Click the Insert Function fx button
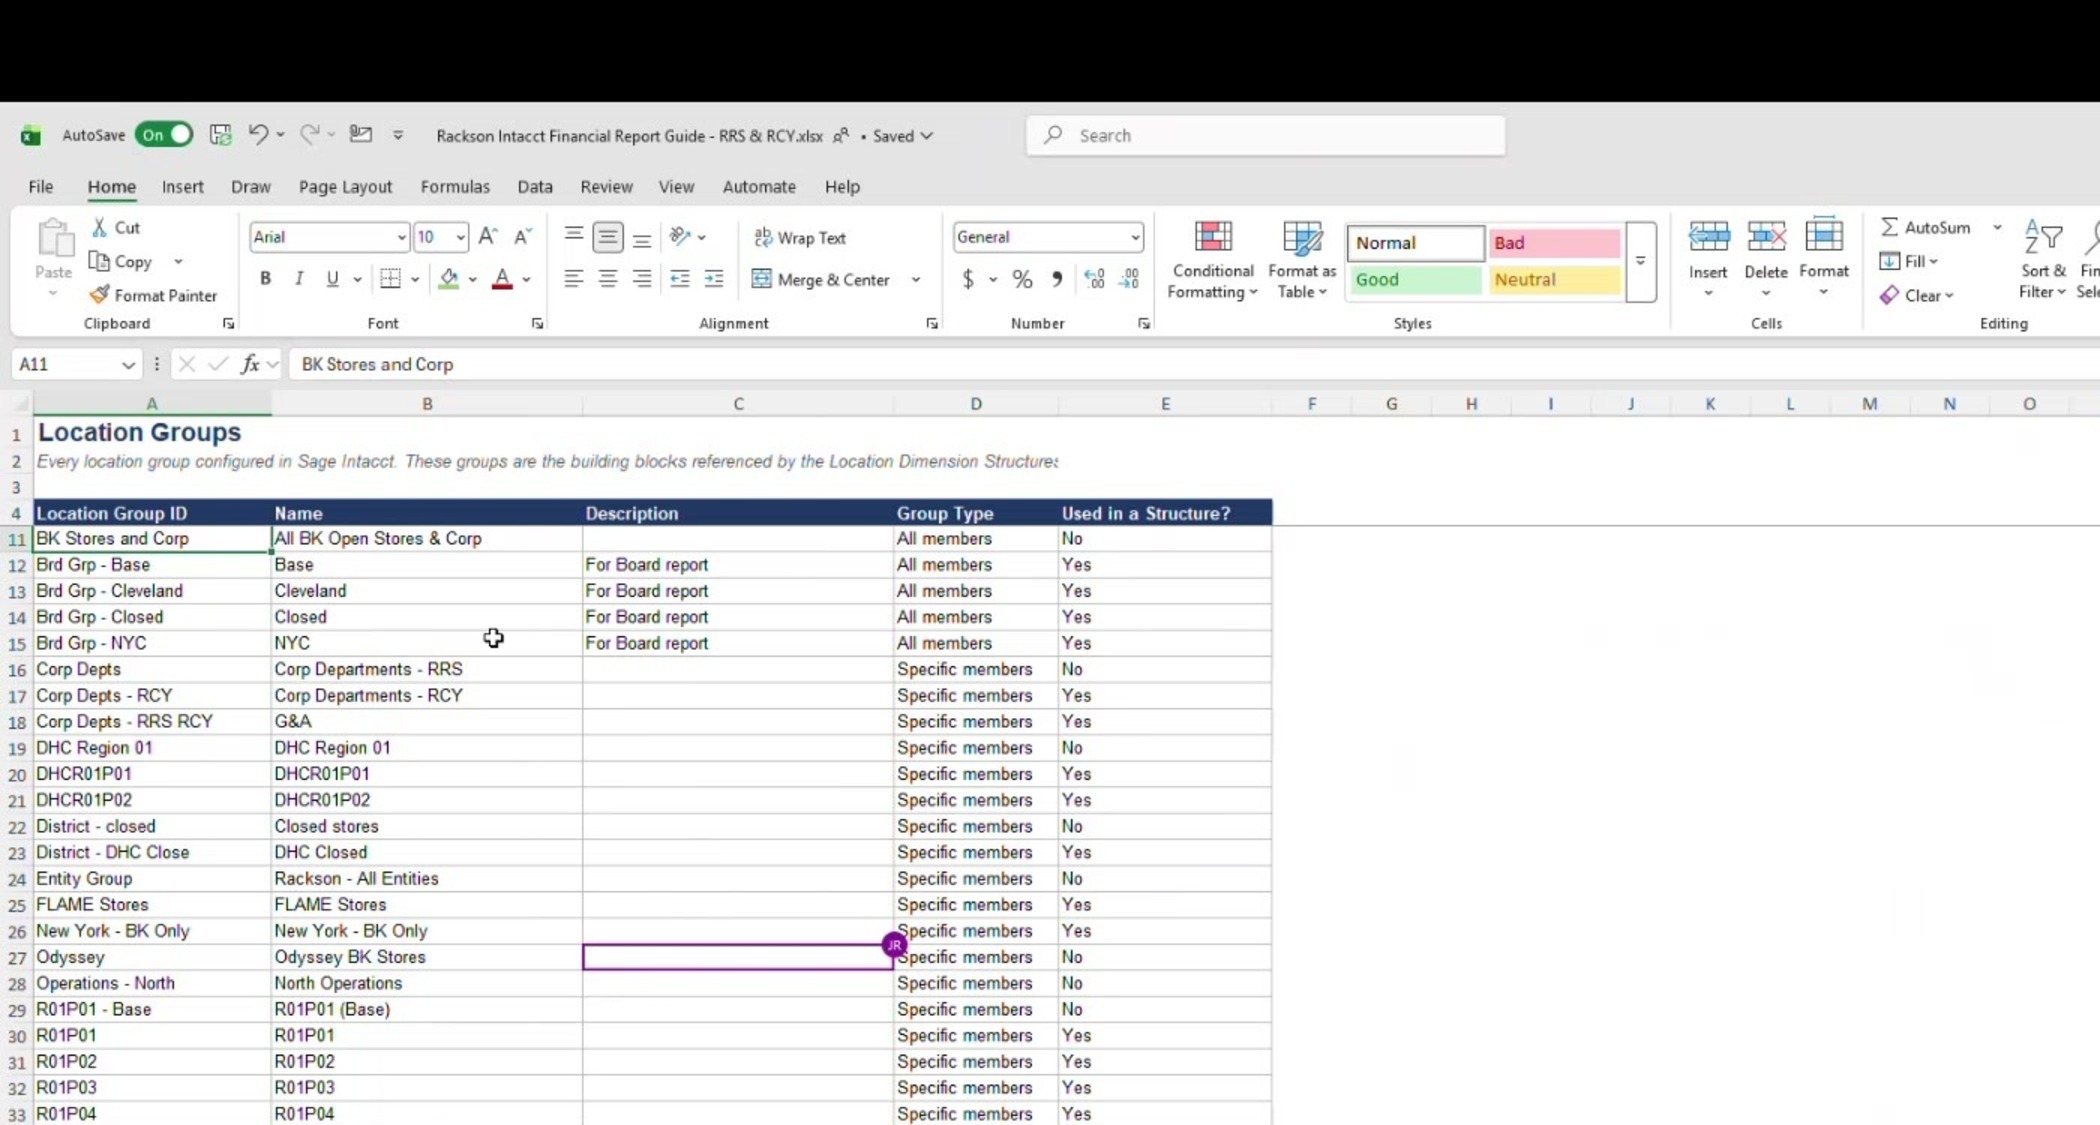 [x=250, y=364]
